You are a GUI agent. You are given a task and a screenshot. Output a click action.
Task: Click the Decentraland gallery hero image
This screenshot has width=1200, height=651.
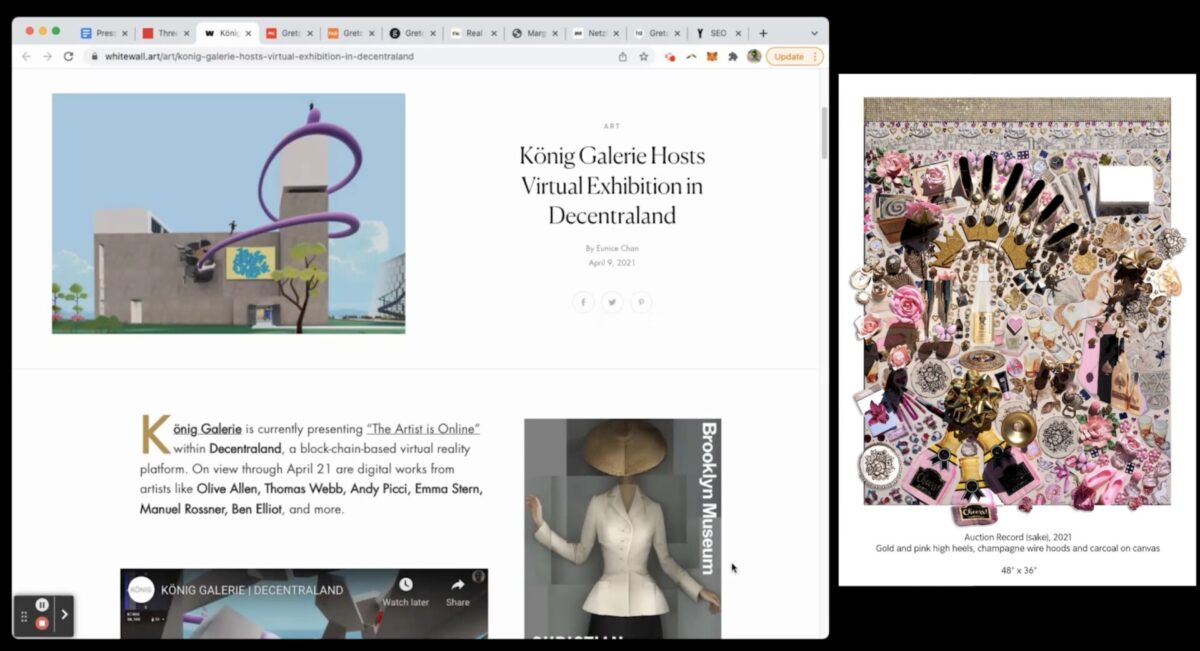[228, 213]
